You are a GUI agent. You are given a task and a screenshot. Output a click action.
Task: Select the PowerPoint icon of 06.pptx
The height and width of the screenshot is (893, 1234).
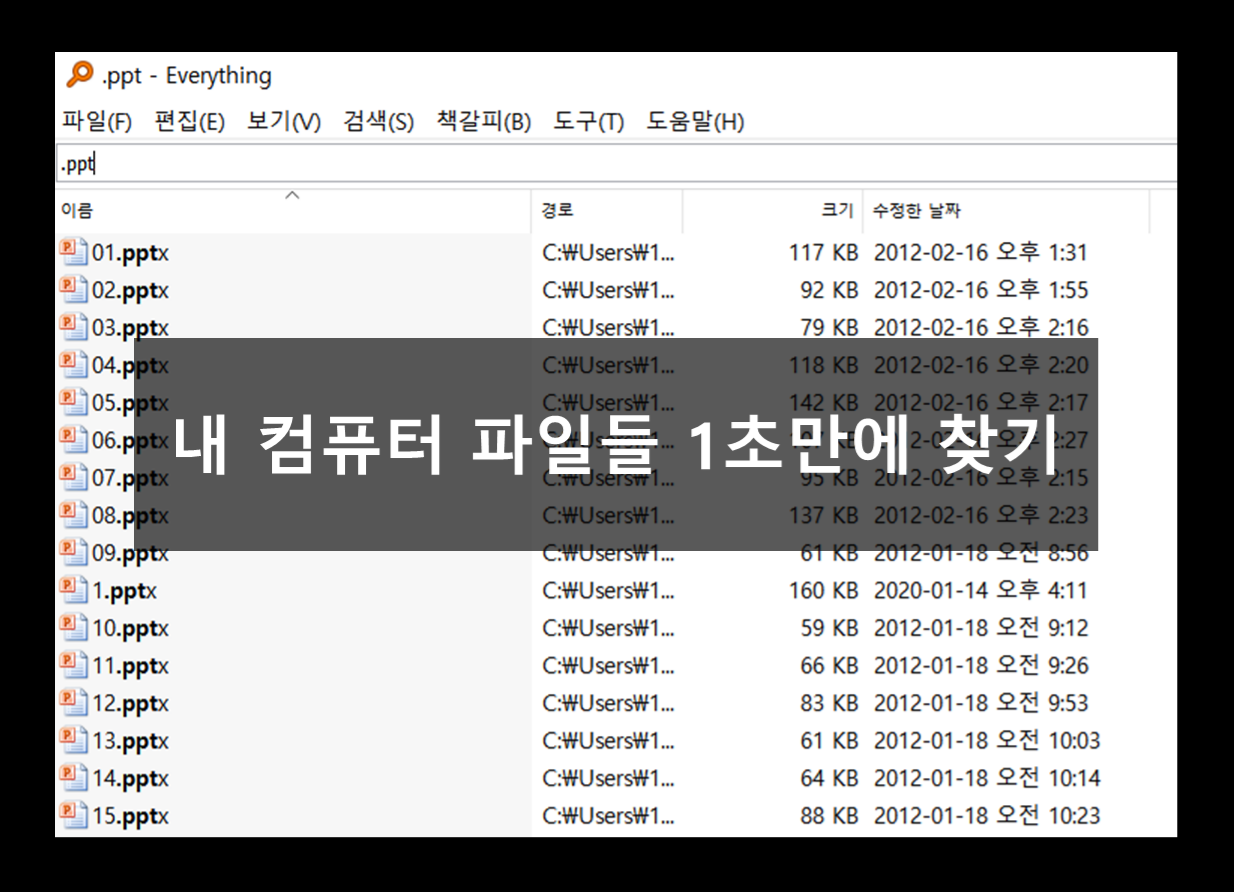click(x=73, y=440)
